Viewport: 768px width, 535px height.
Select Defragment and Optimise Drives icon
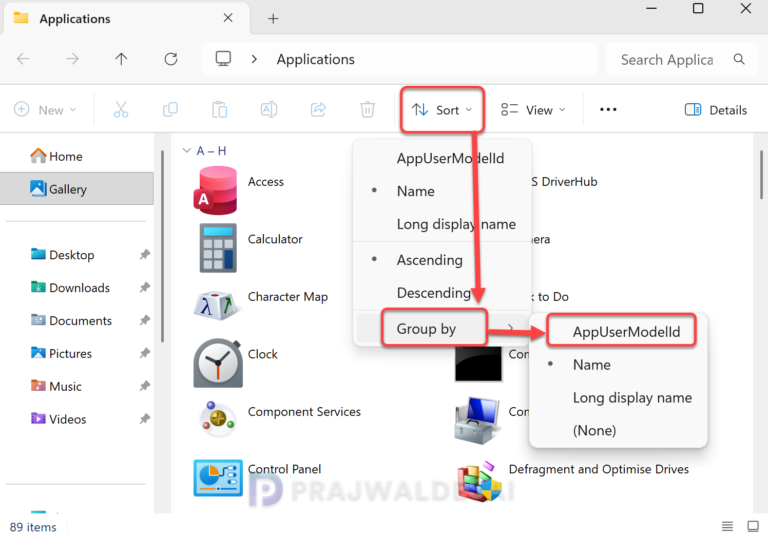click(x=479, y=480)
